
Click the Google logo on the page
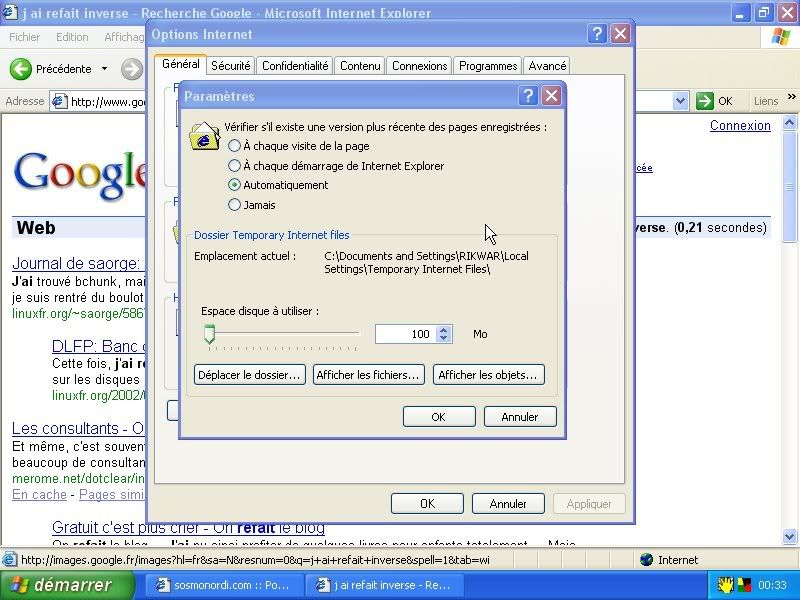pos(79,176)
